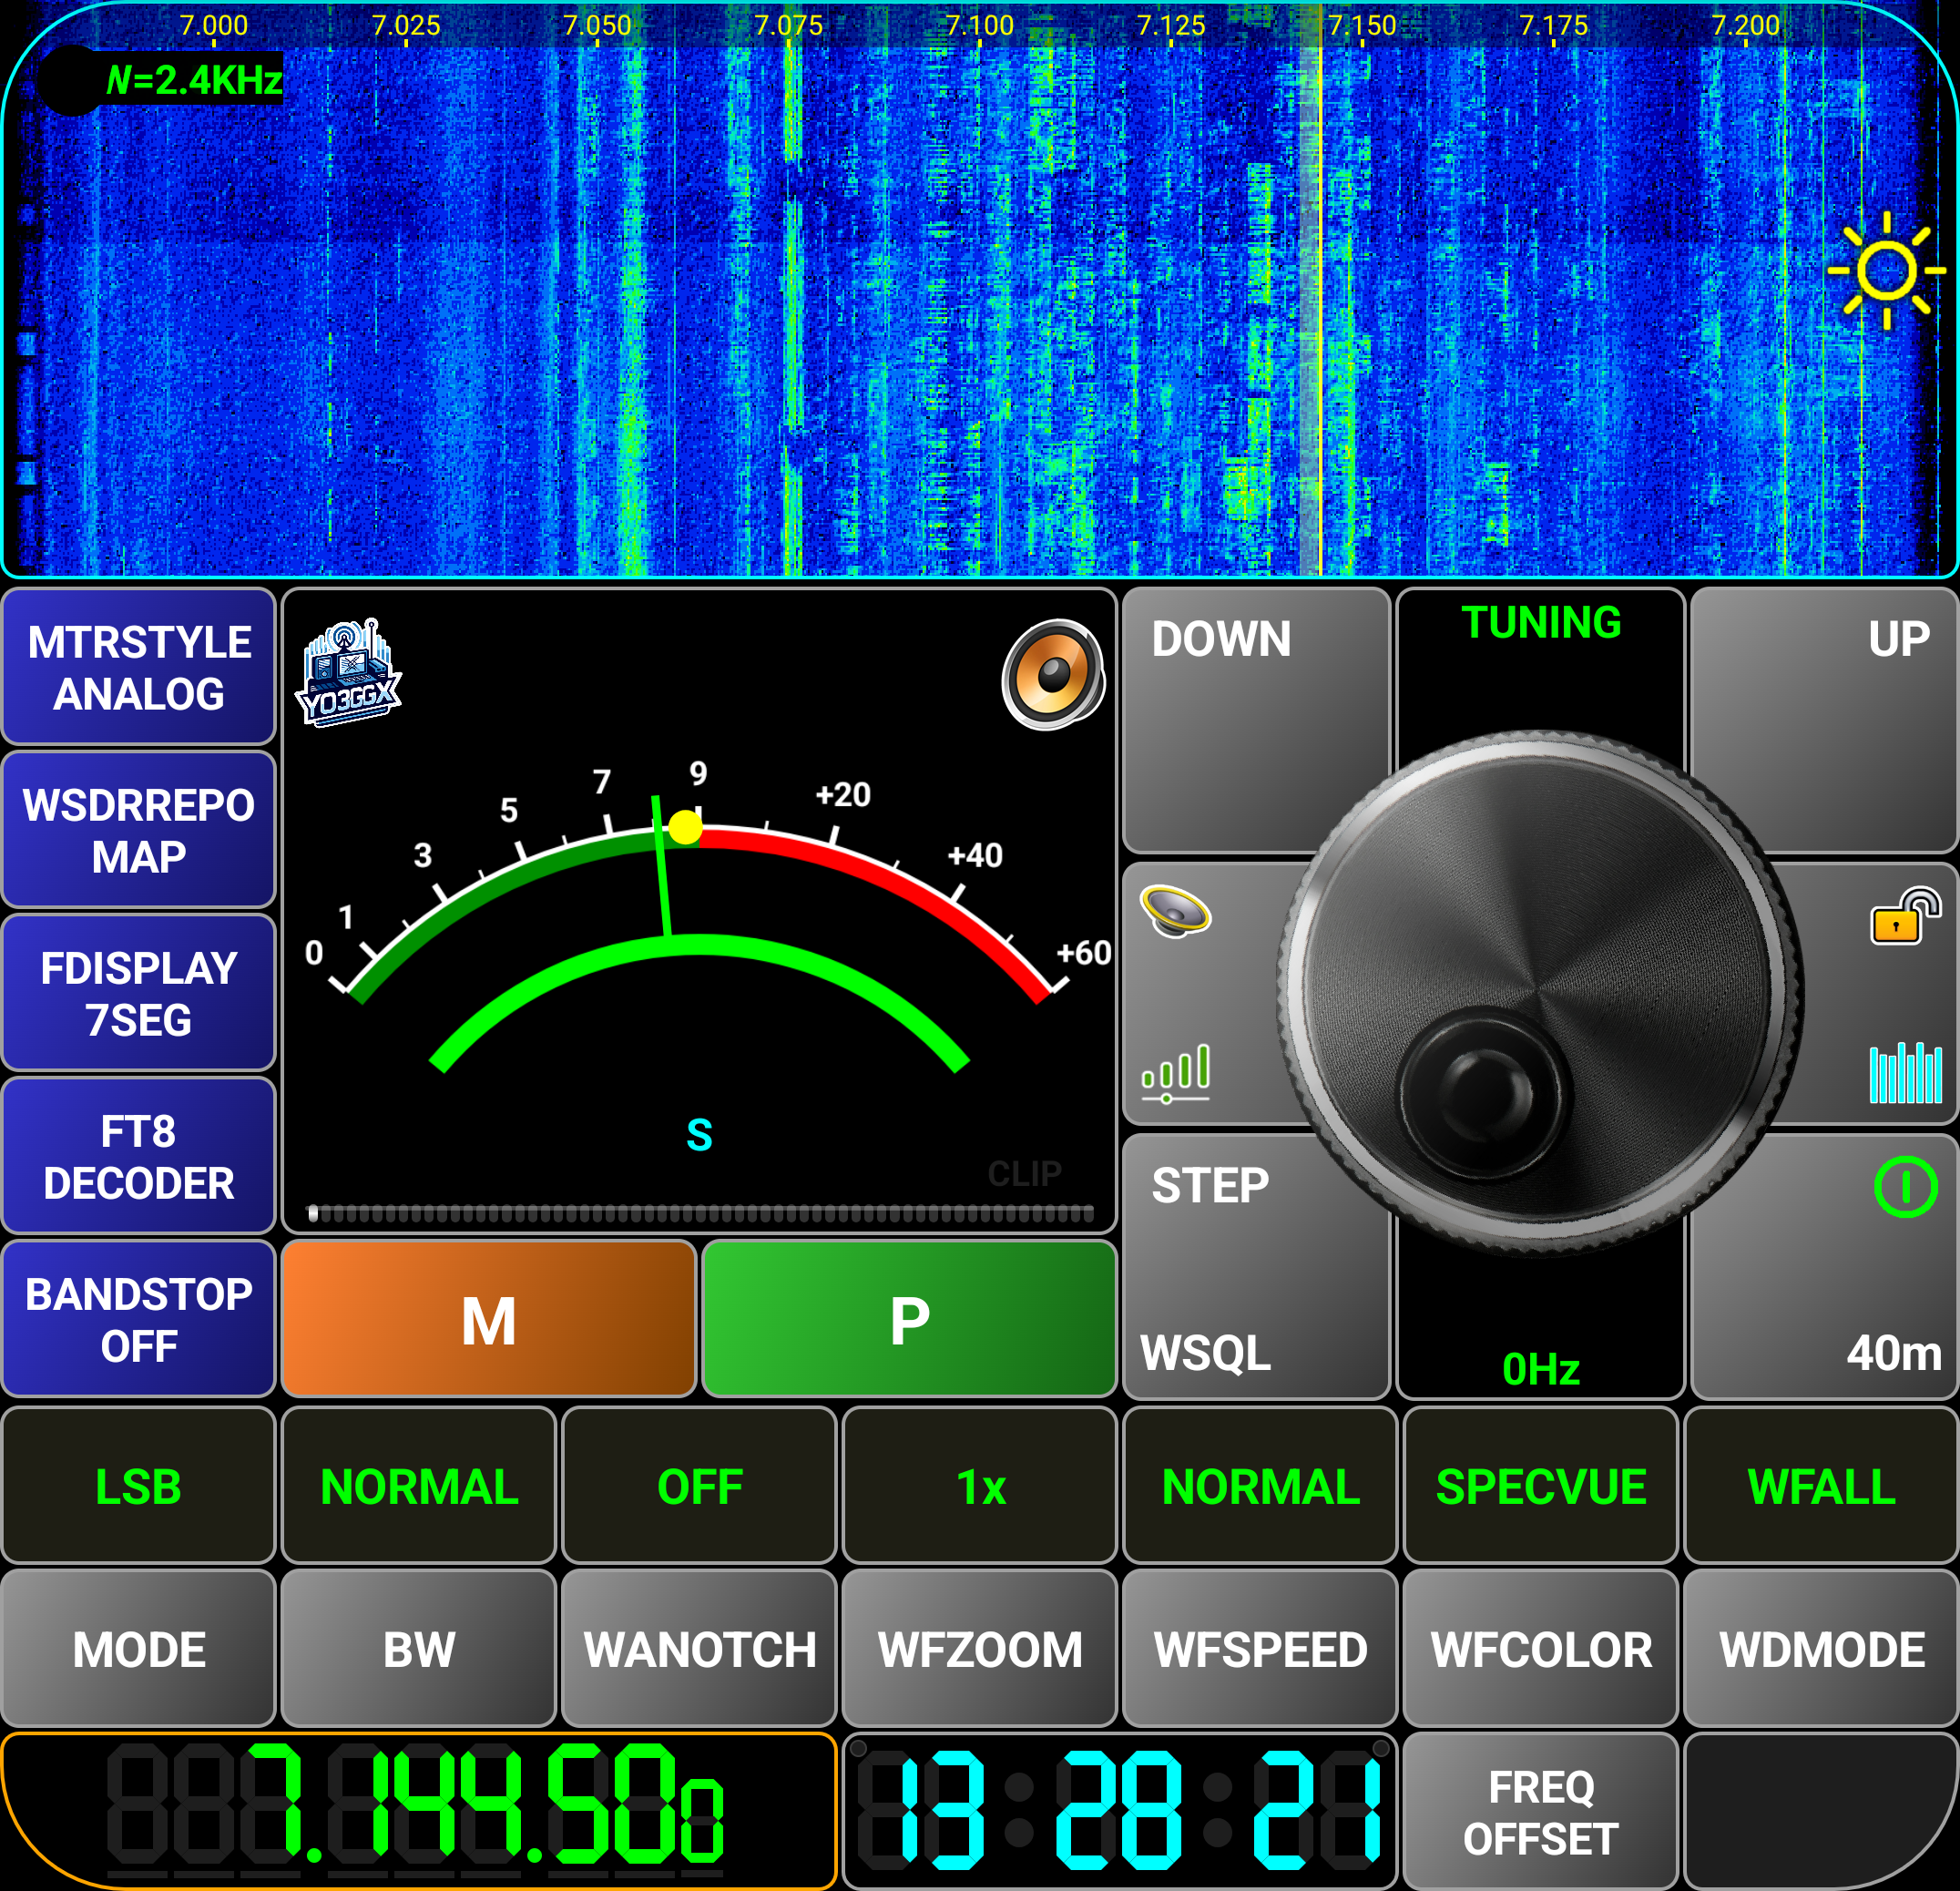Open the WSDRREPO MAP panel

pyautogui.click(x=139, y=830)
